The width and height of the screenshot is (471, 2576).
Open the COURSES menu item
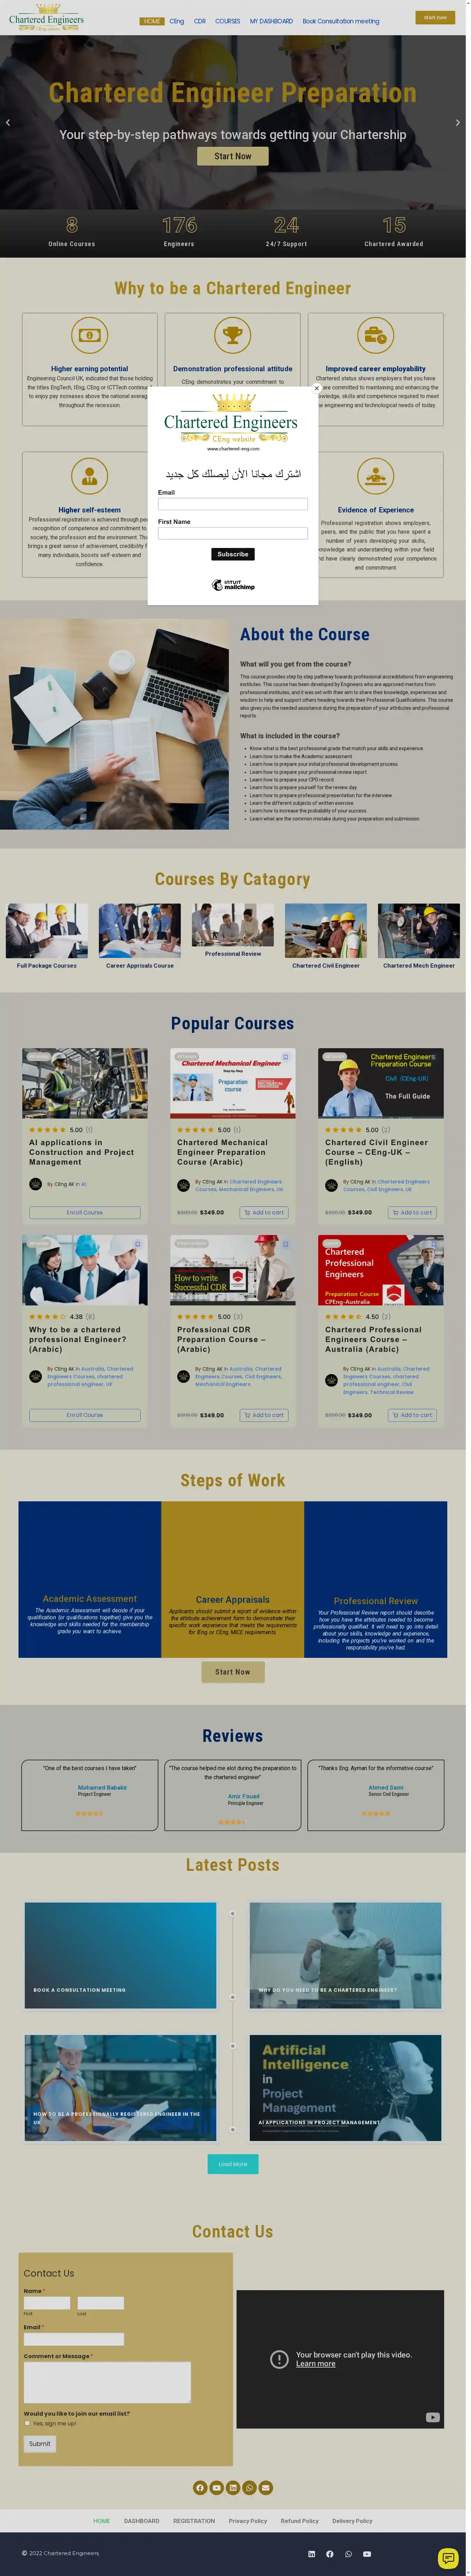(228, 21)
